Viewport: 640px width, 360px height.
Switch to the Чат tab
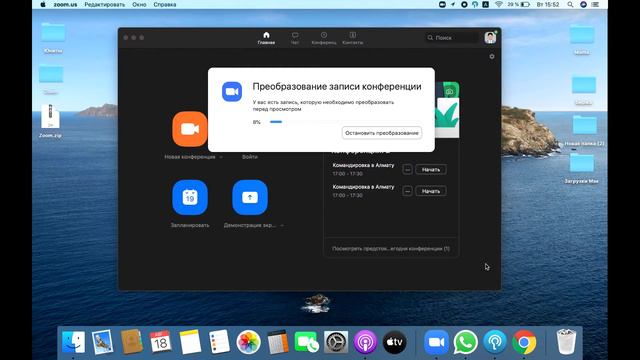[295, 38]
